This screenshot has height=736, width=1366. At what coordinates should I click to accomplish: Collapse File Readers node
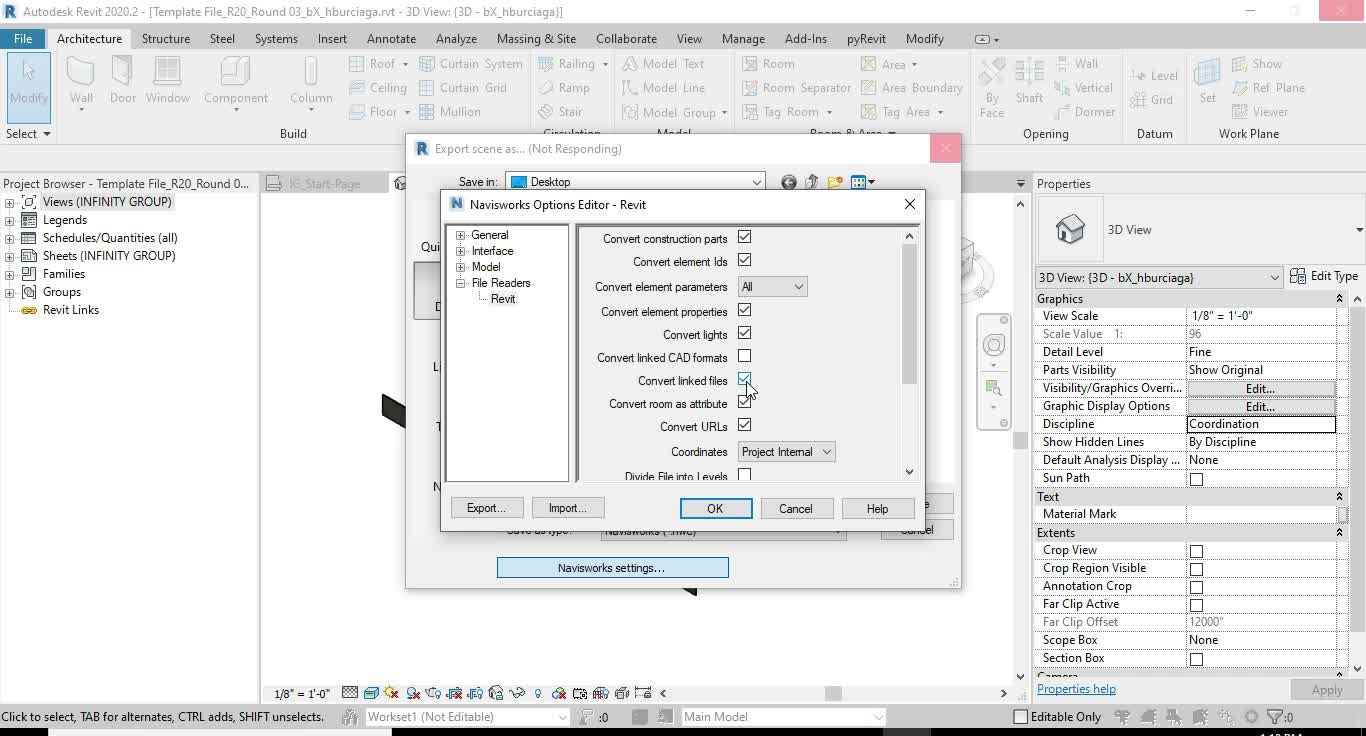(461, 283)
